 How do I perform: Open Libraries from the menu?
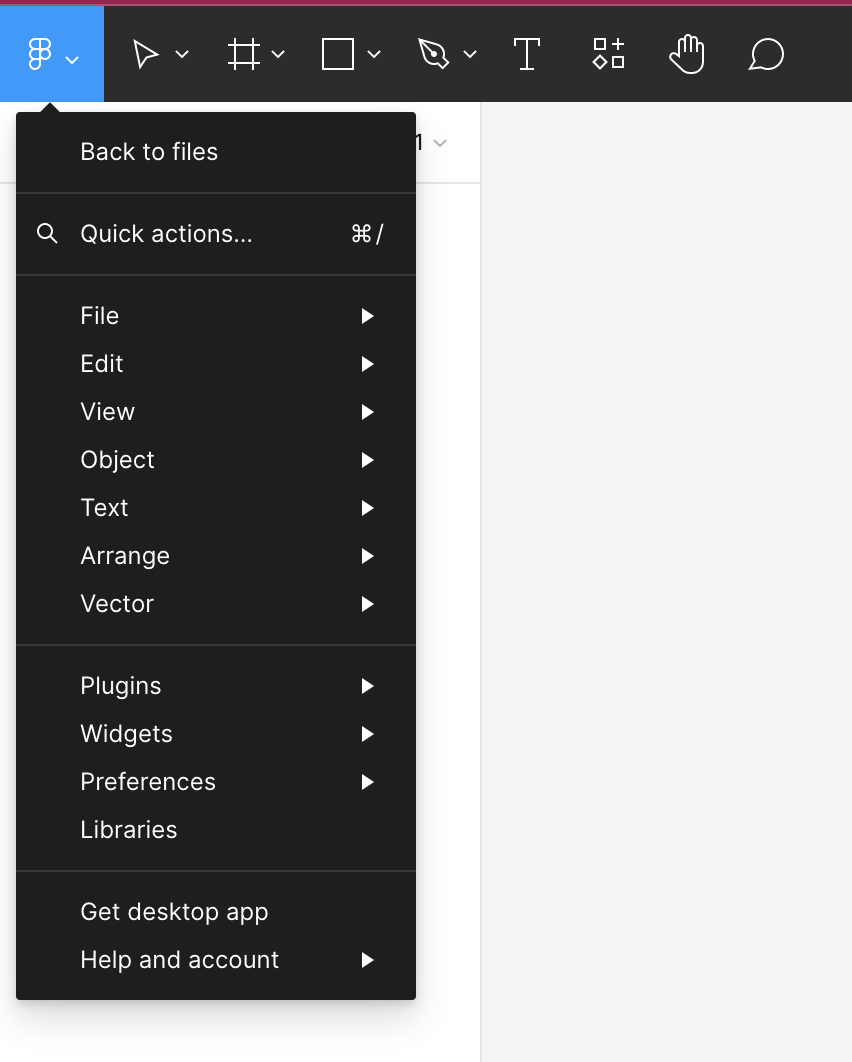(x=216, y=830)
